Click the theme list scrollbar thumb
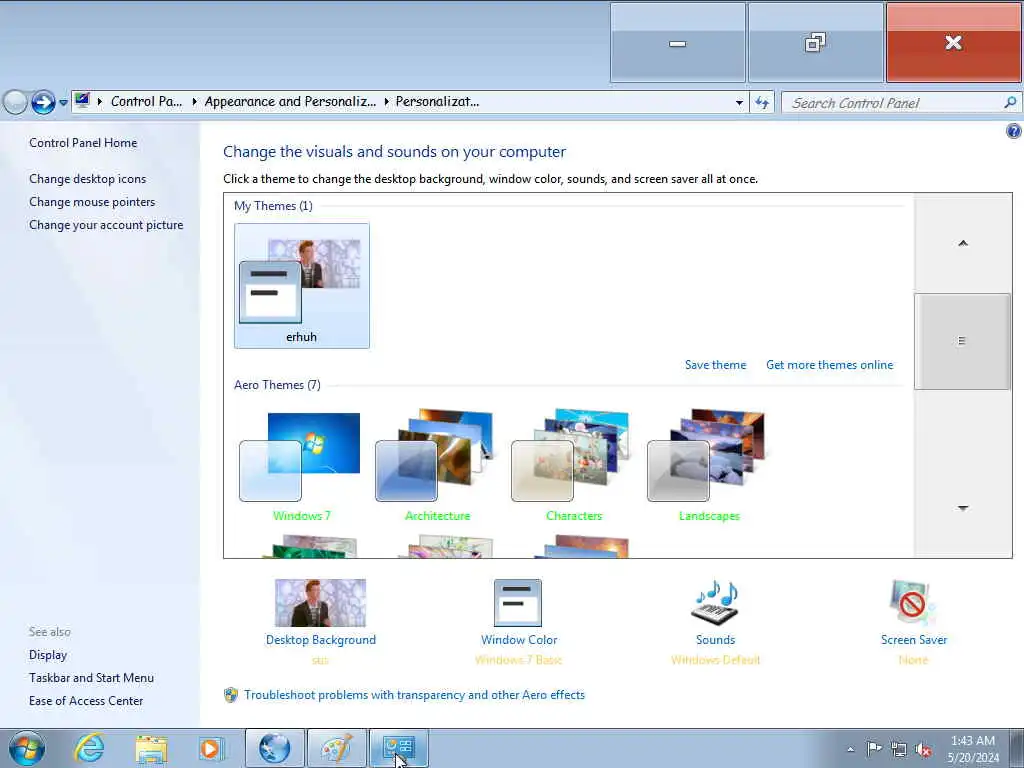The image size is (1024, 768). click(x=963, y=341)
